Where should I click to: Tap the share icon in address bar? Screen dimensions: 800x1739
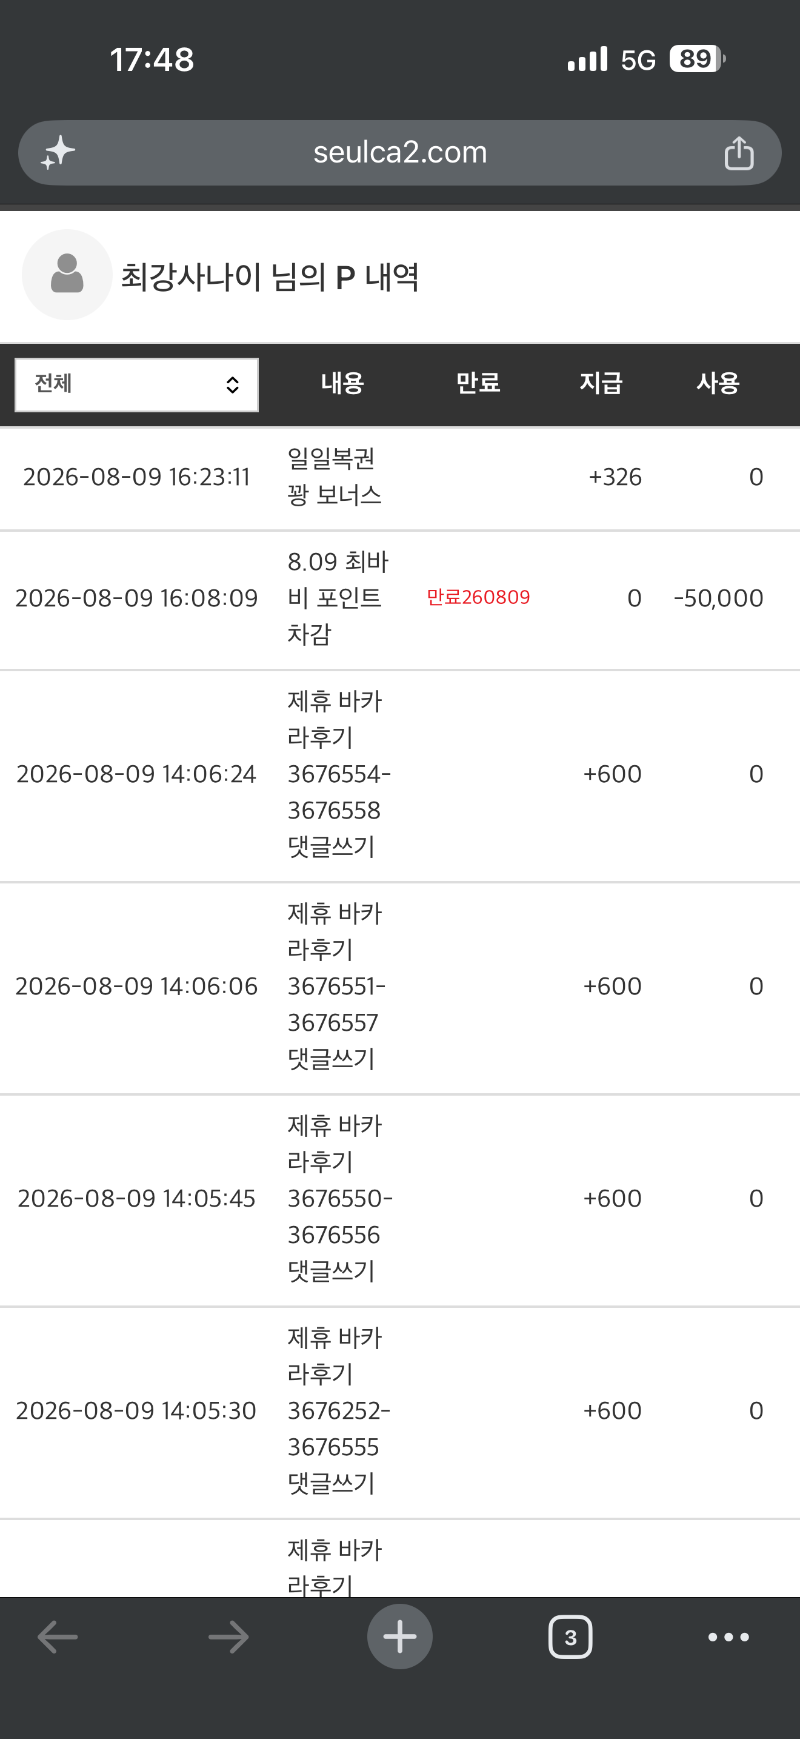pos(739,153)
